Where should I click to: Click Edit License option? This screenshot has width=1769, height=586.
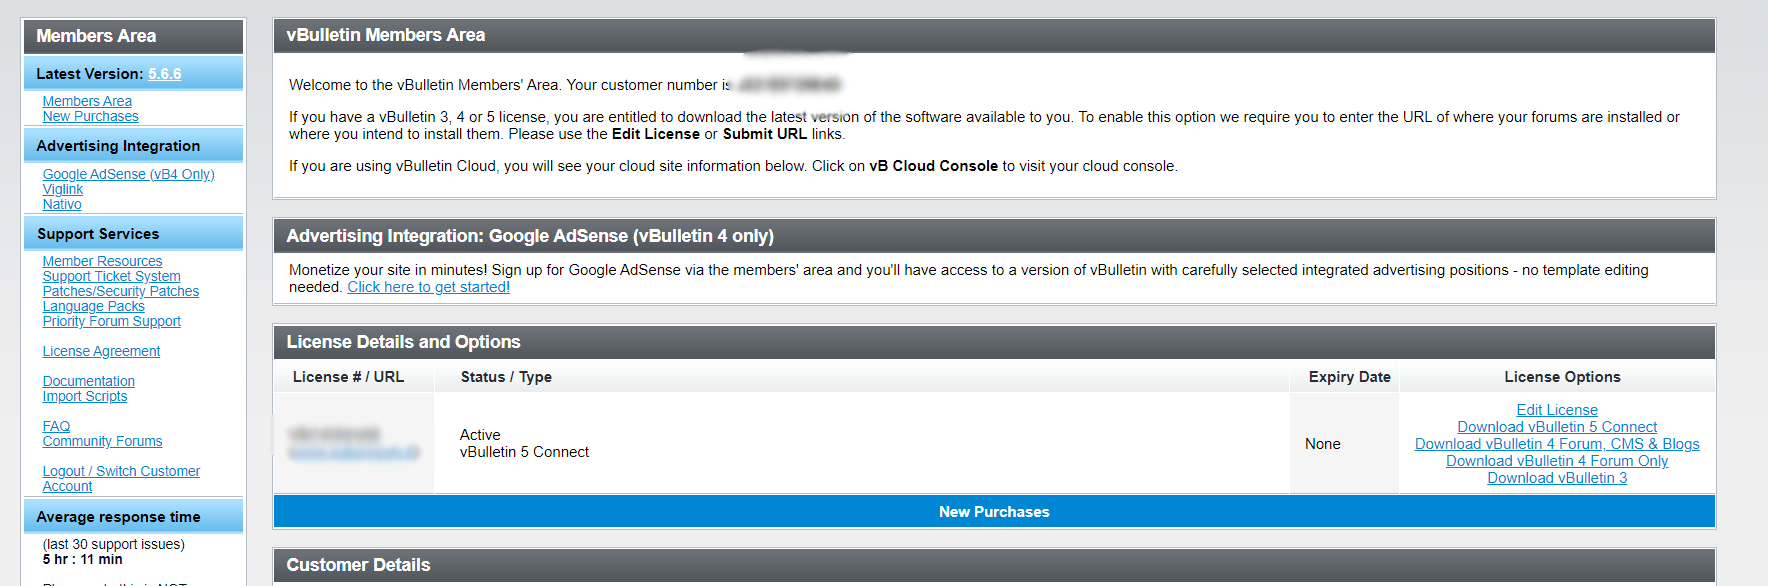pos(1556,410)
